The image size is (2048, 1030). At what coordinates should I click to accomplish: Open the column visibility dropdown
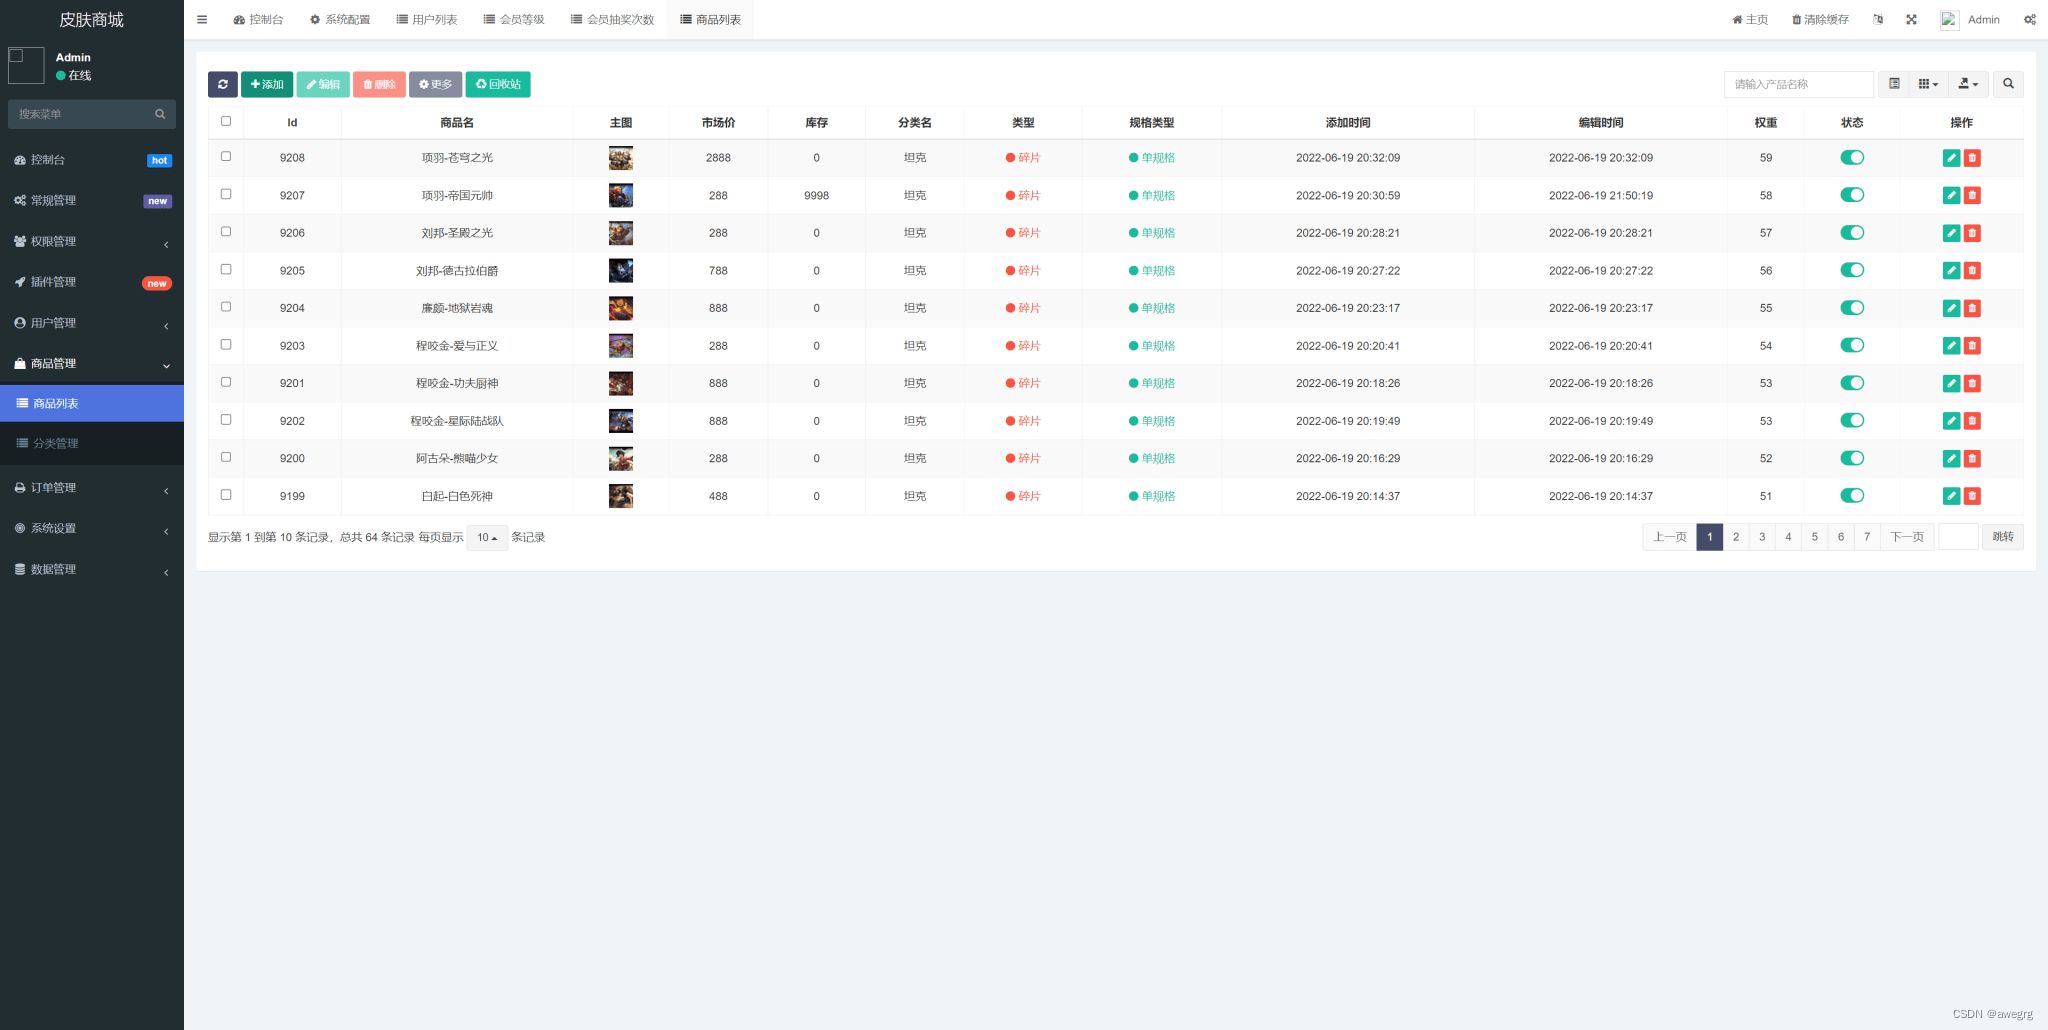(1928, 85)
